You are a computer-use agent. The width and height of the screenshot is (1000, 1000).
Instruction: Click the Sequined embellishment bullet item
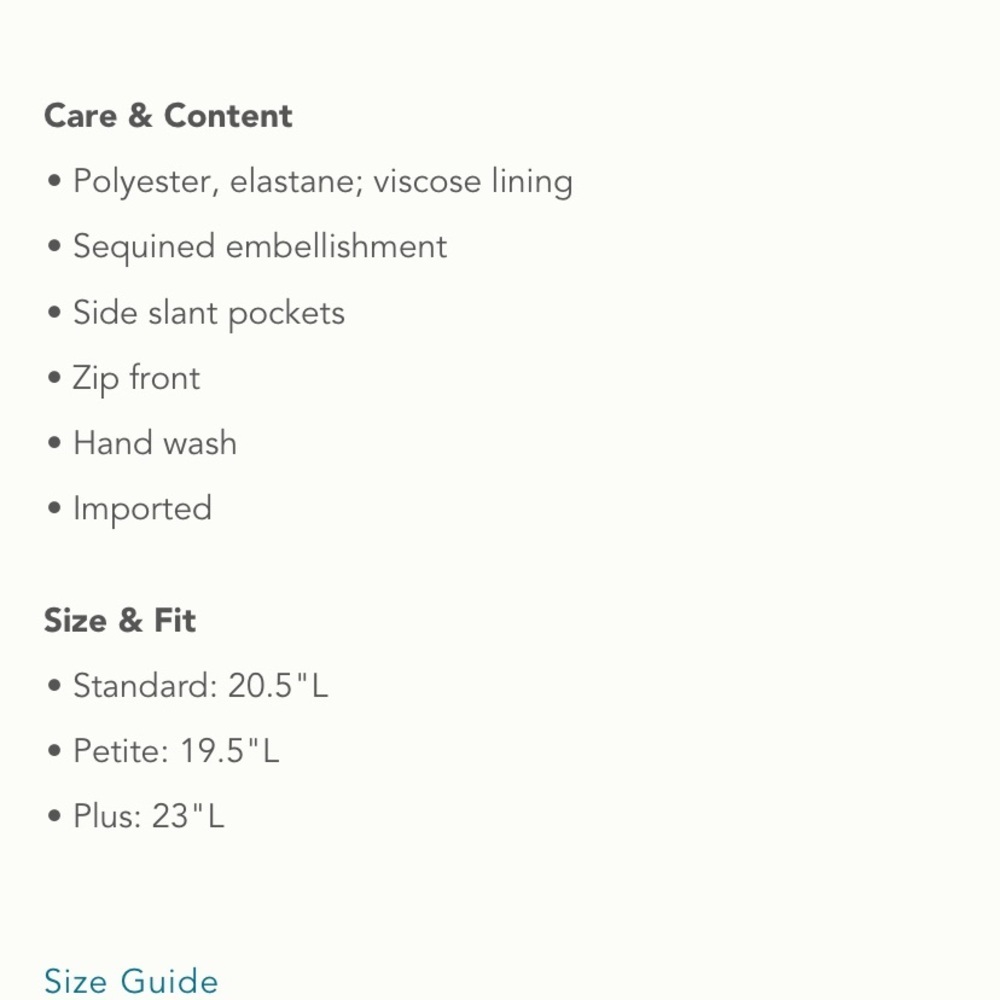260,247
